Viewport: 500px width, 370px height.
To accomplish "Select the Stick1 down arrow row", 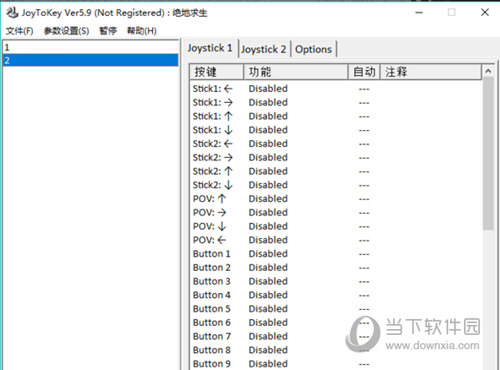I will 336,130.
